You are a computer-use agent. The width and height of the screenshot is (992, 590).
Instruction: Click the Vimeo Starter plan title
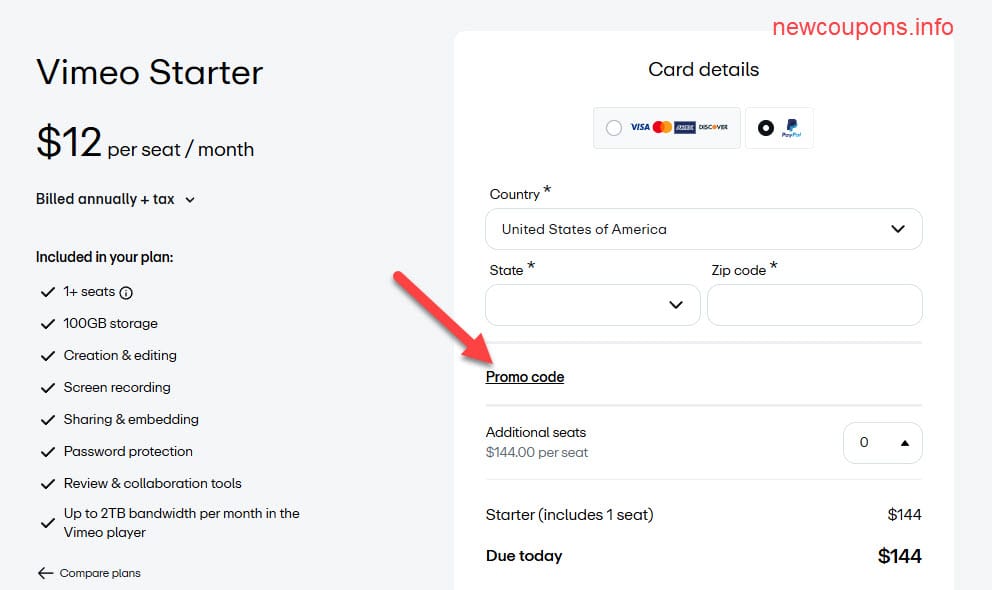pyautogui.click(x=150, y=72)
